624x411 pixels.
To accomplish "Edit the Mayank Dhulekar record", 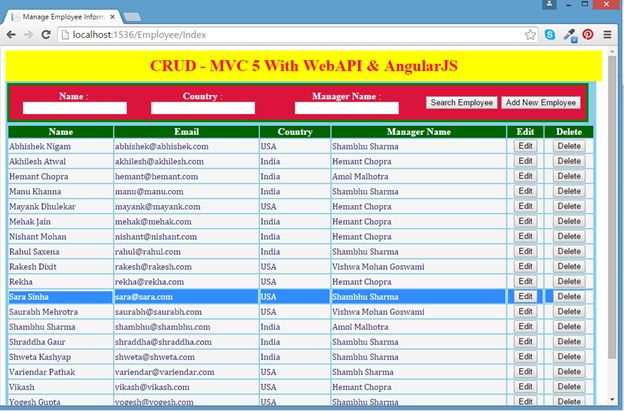I will [x=525, y=206].
